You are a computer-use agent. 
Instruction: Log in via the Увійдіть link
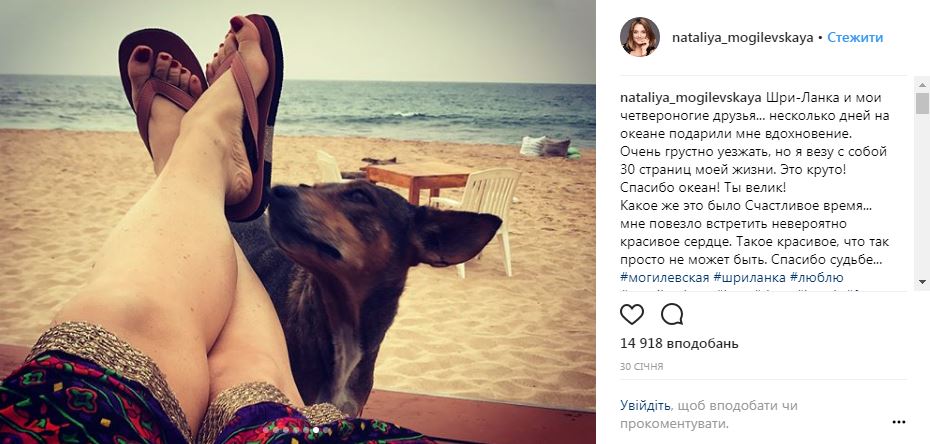point(645,405)
